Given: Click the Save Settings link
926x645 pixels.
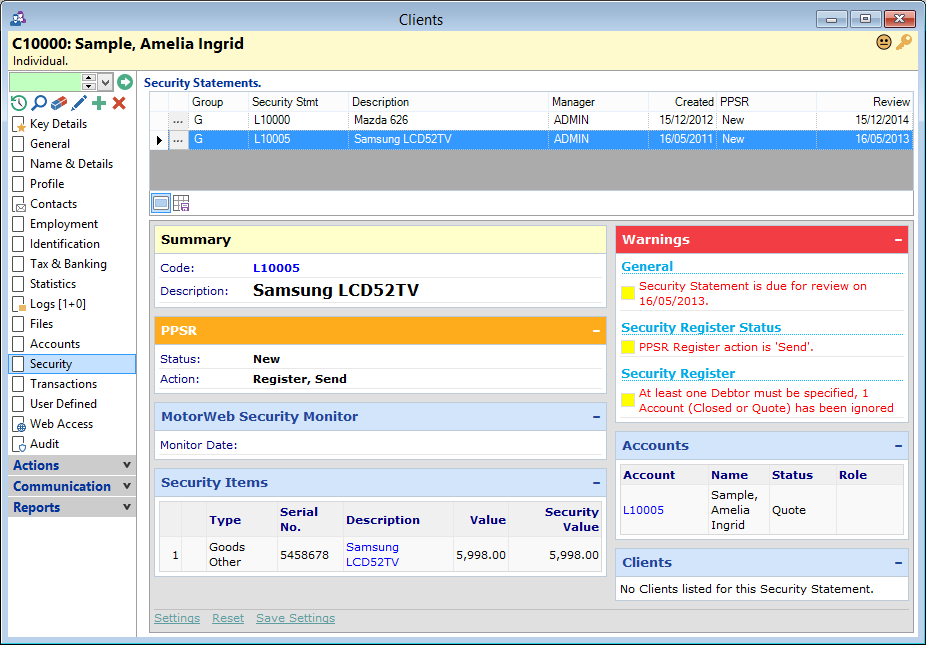Looking at the screenshot, I should coord(295,618).
